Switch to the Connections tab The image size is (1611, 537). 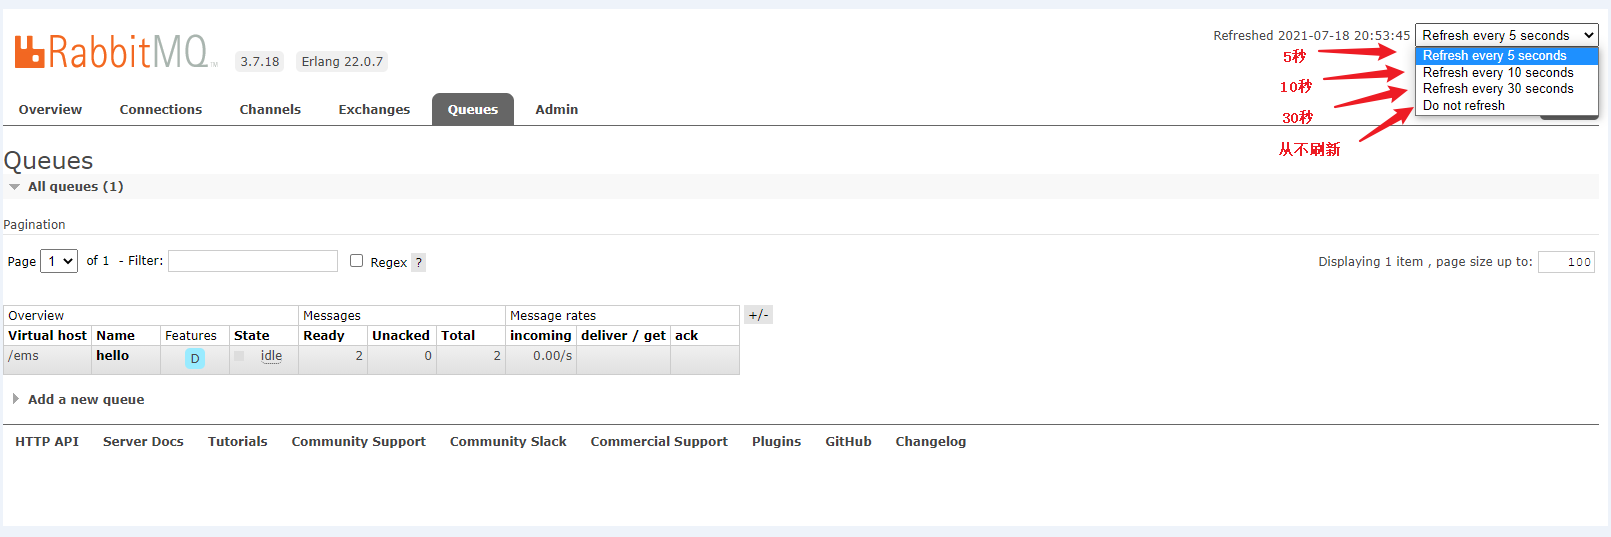pos(161,109)
